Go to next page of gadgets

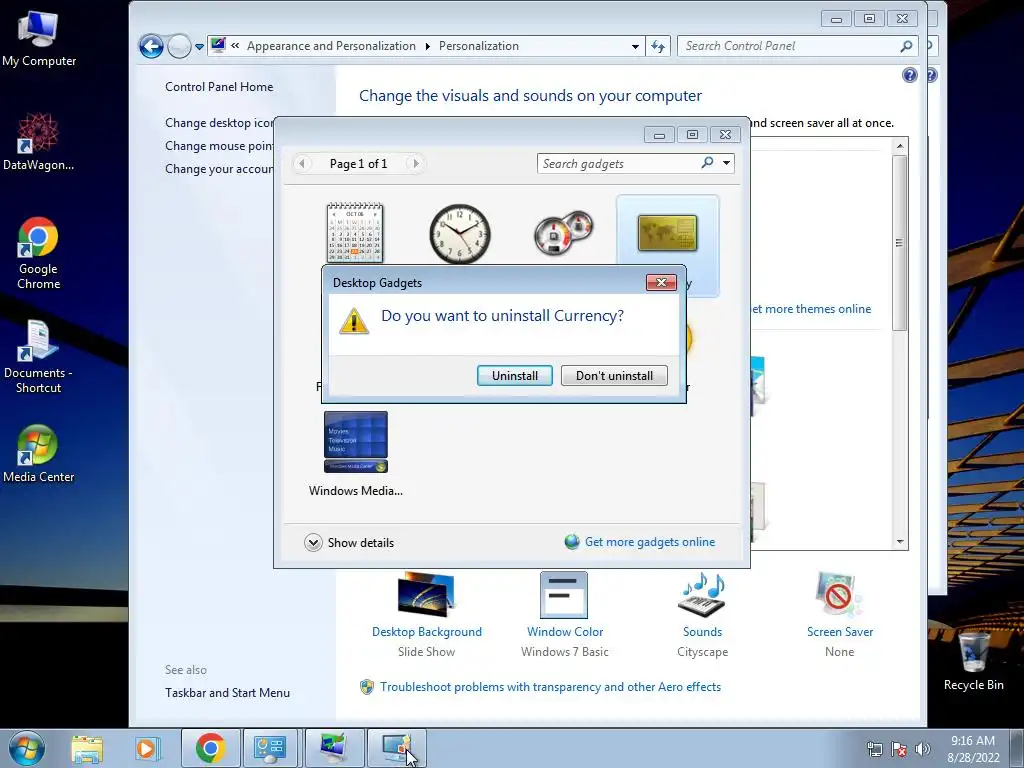tap(415, 163)
